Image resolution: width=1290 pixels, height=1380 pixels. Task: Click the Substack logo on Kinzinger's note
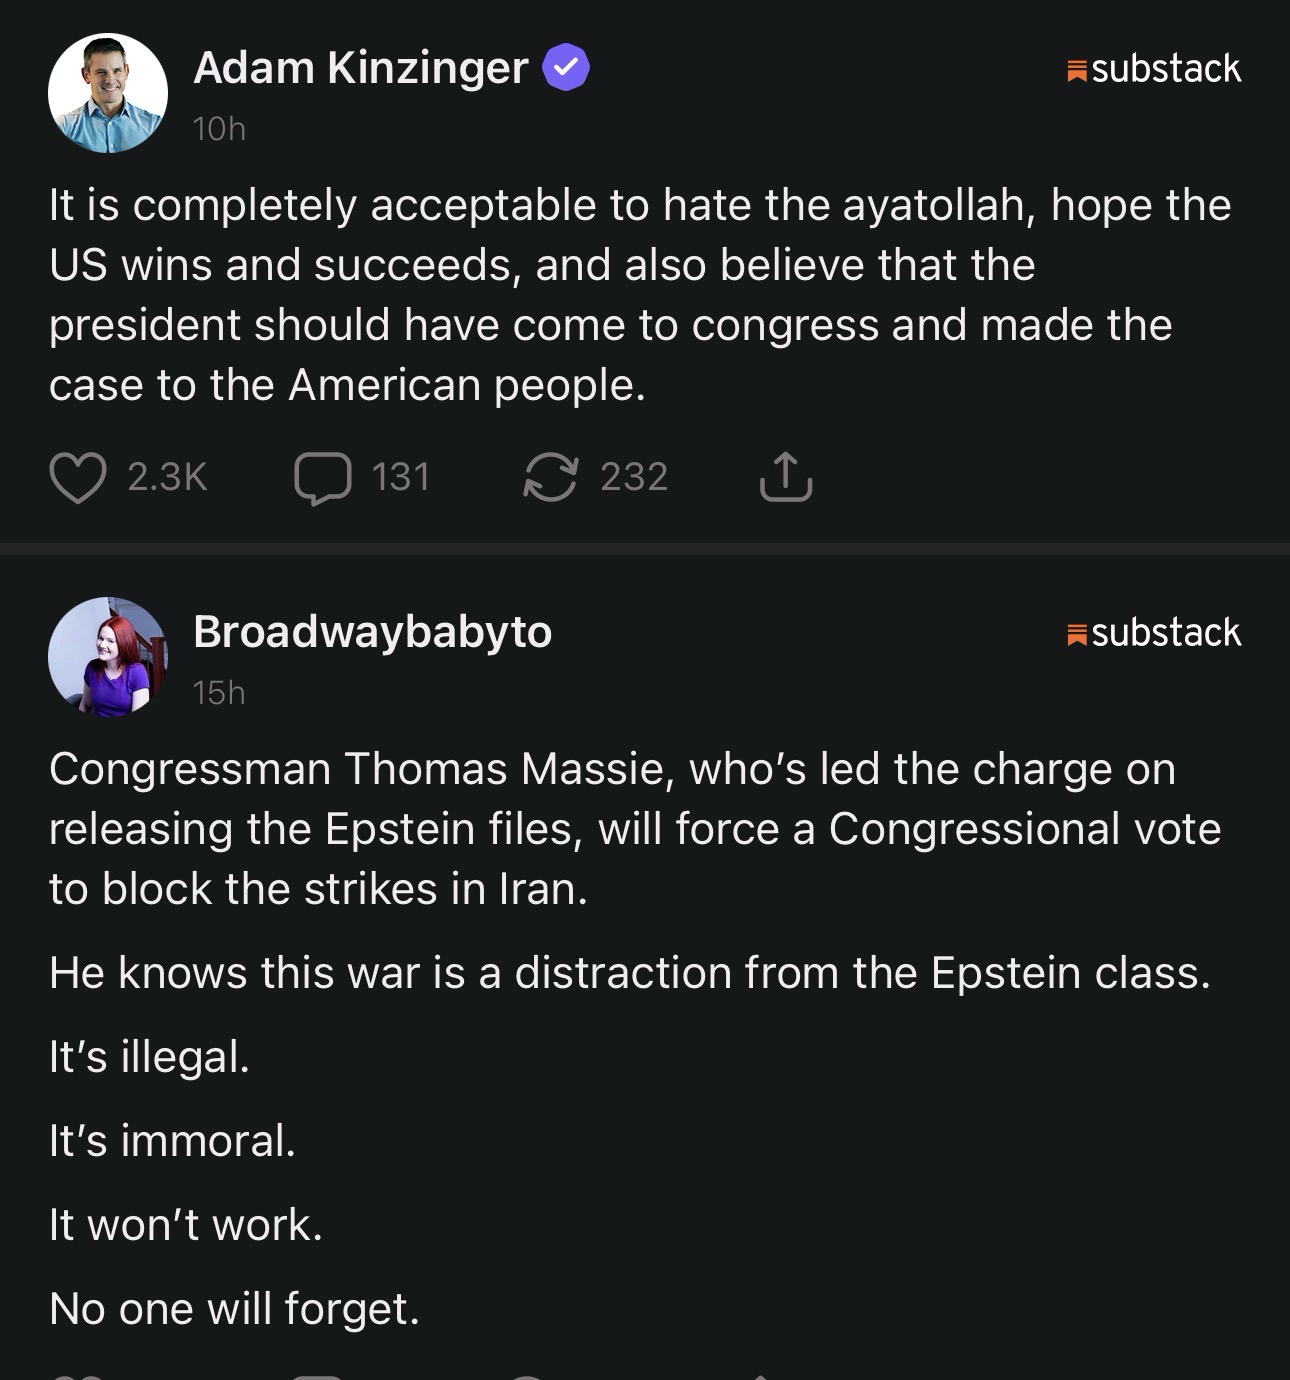tap(1155, 69)
